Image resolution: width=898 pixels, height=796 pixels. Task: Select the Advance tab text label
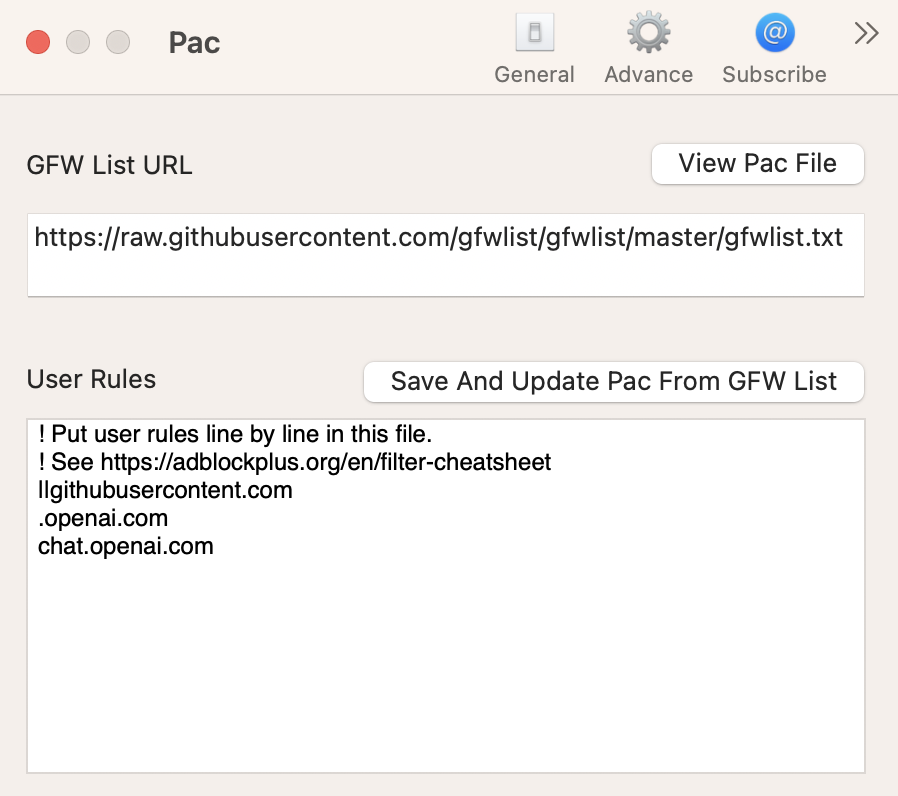point(648,75)
